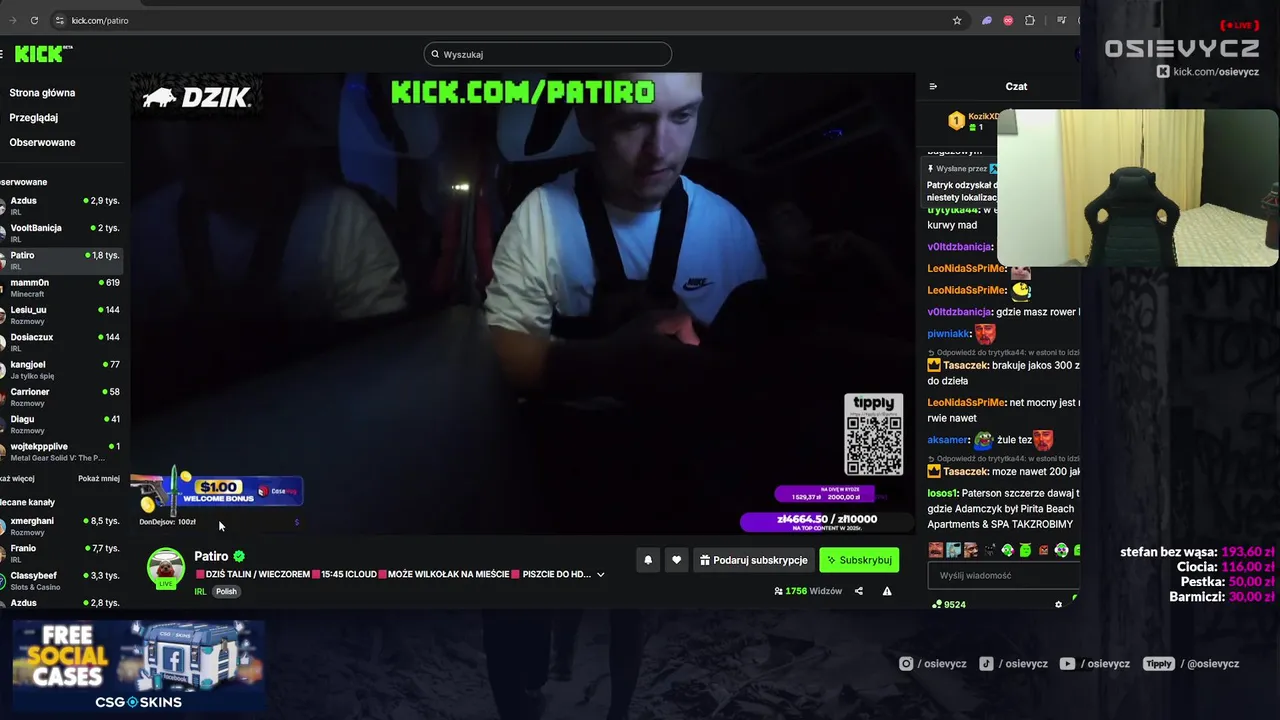Click piwniakk username in chat
Viewport: 1280px width, 720px height.
click(948, 334)
